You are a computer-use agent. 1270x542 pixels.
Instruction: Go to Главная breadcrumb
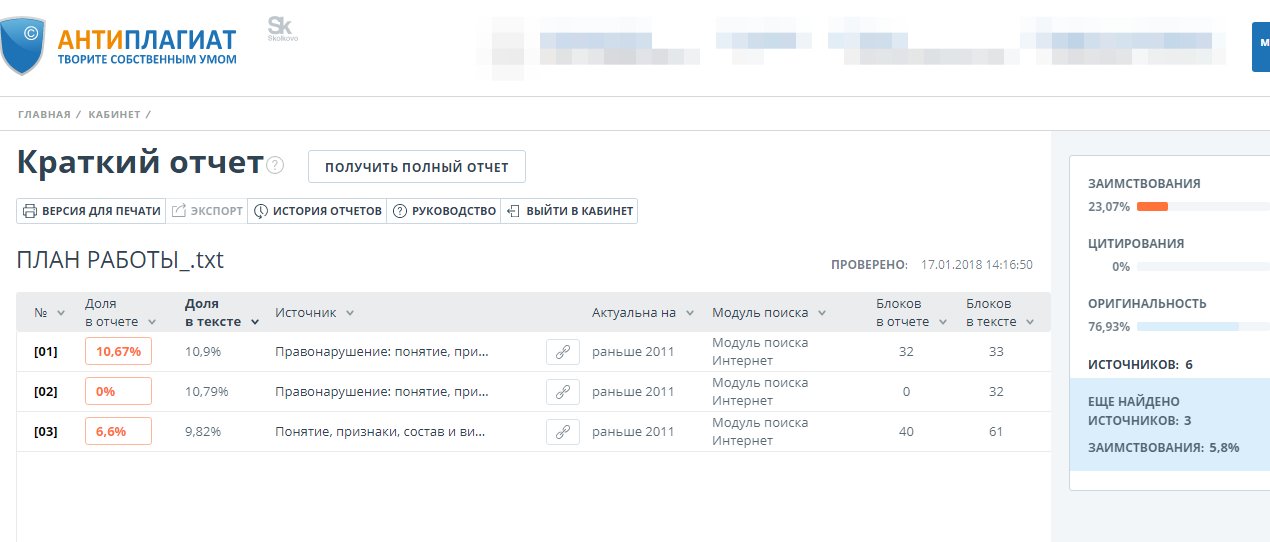pyautogui.click(x=44, y=115)
